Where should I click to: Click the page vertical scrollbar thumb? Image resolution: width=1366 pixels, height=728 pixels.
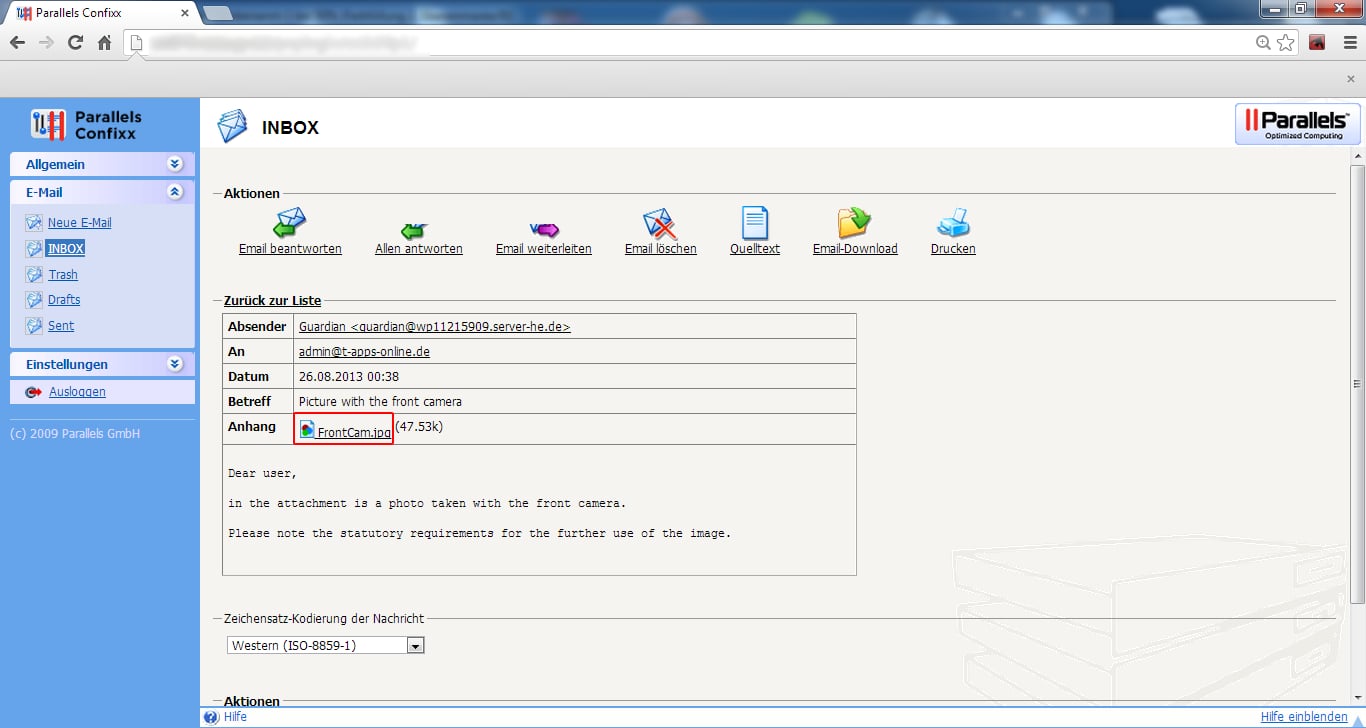coord(1357,383)
